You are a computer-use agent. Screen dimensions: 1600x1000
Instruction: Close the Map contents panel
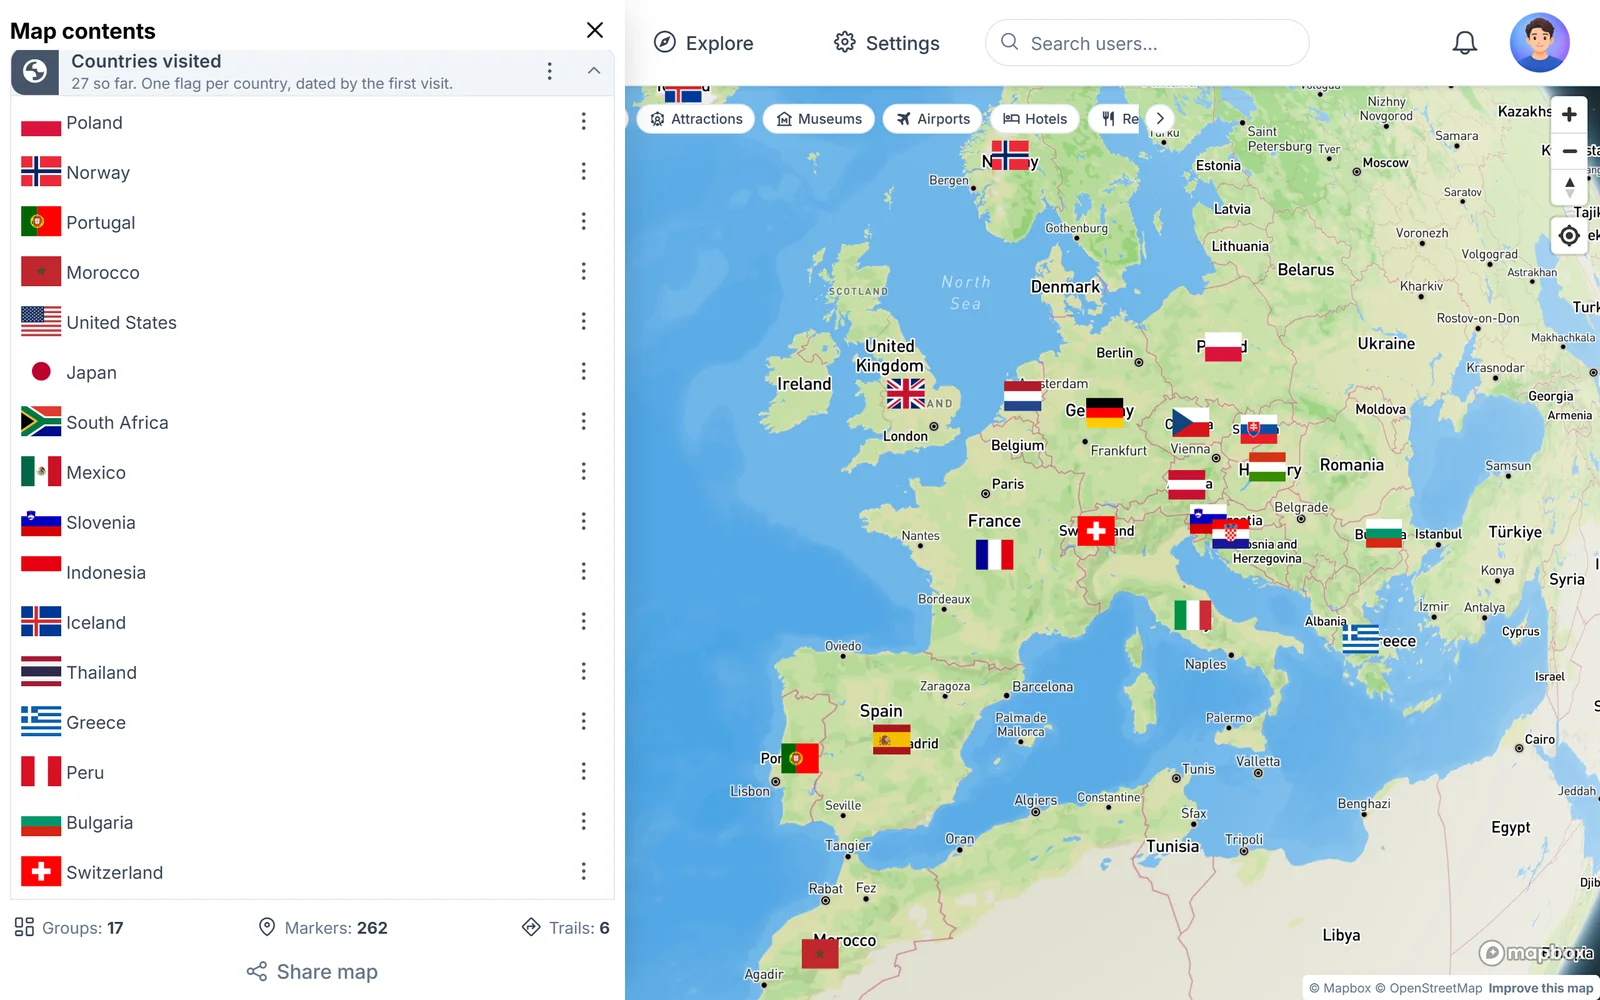pyautogui.click(x=595, y=30)
